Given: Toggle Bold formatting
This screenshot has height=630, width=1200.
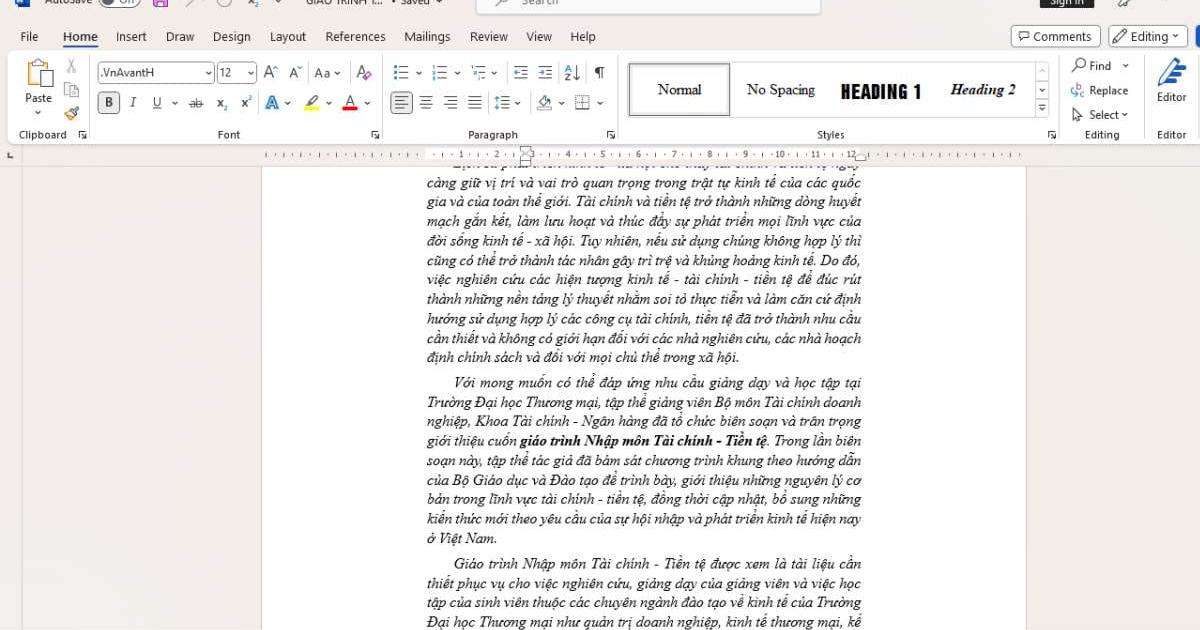Looking at the screenshot, I should tap(108, 102).
